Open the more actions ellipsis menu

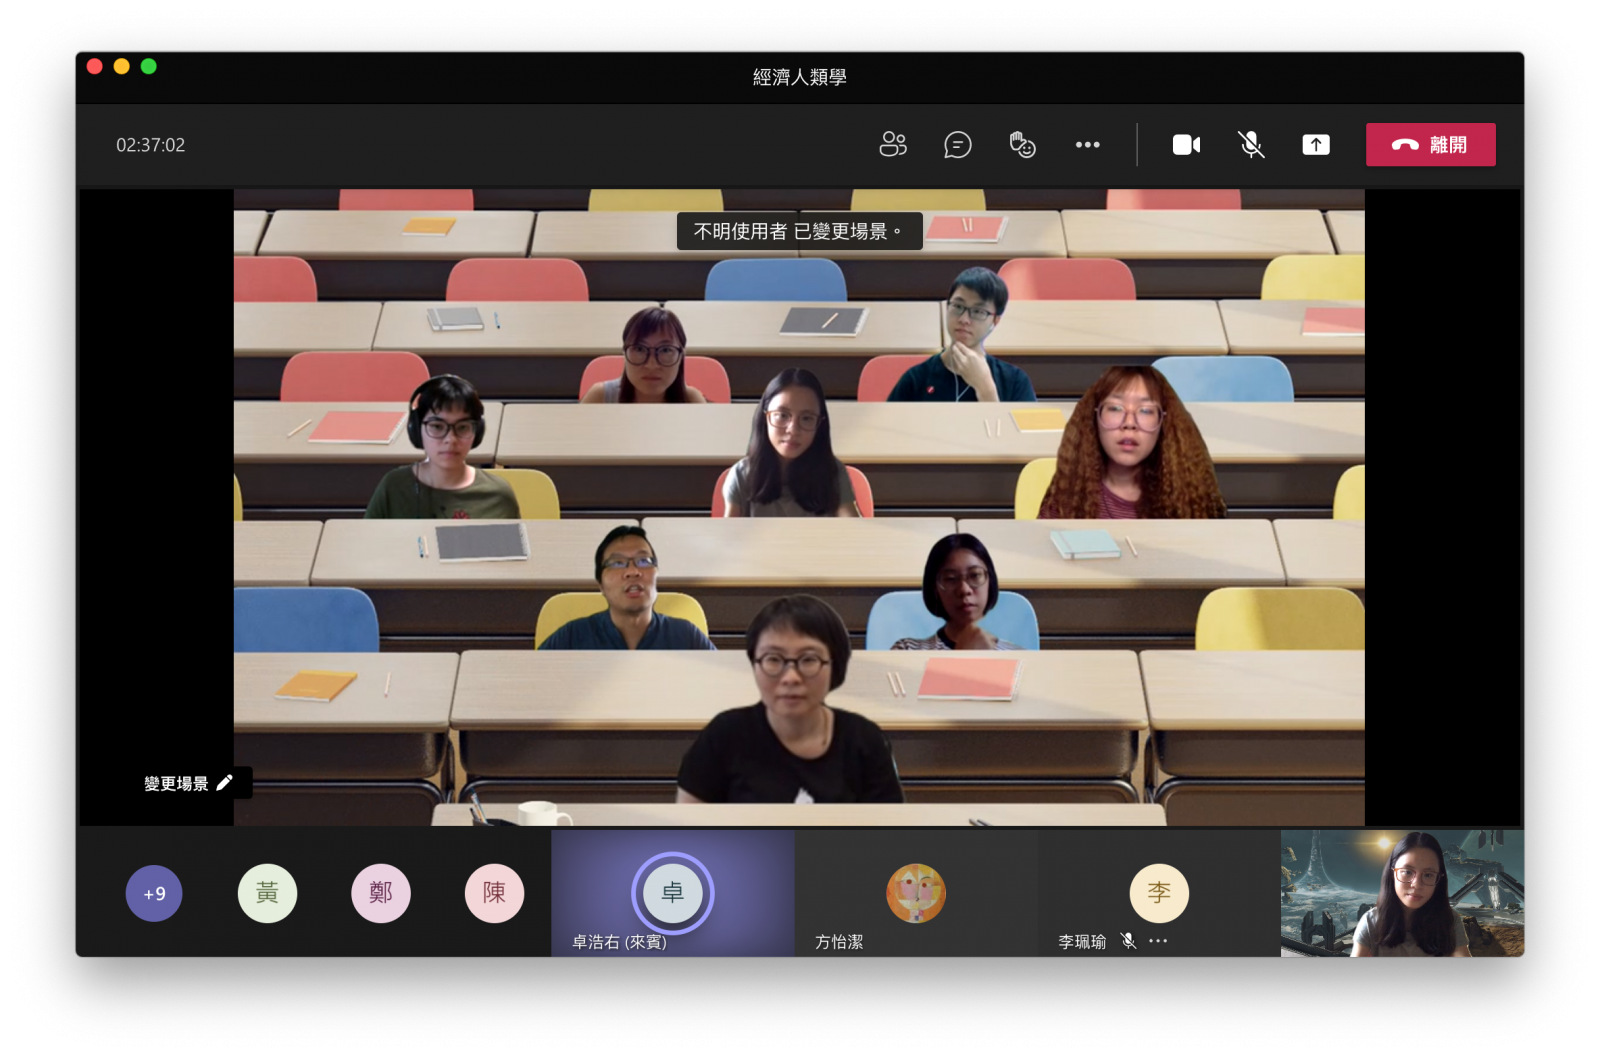(x=1087, y=145)
